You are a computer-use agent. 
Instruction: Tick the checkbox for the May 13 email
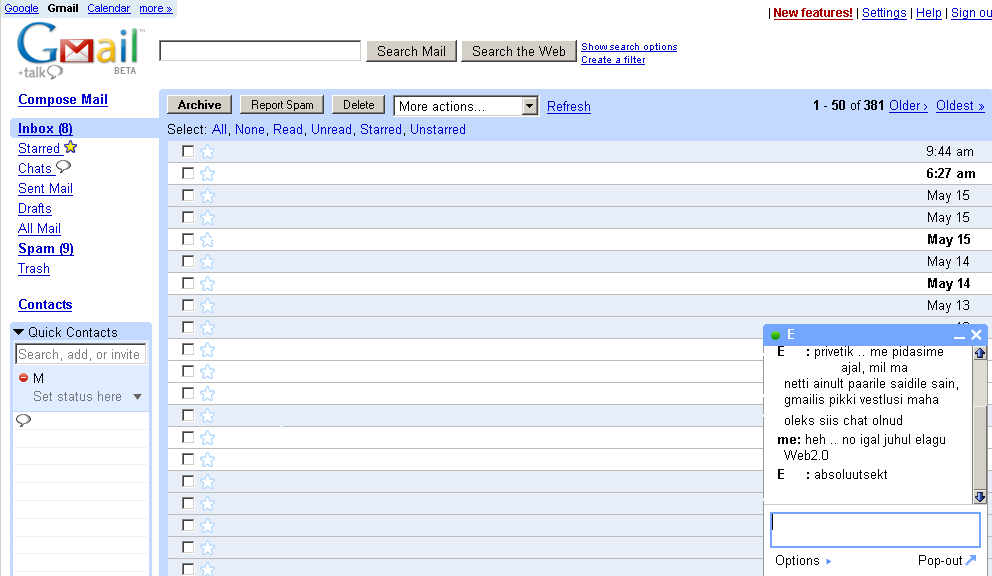(188, 306)
